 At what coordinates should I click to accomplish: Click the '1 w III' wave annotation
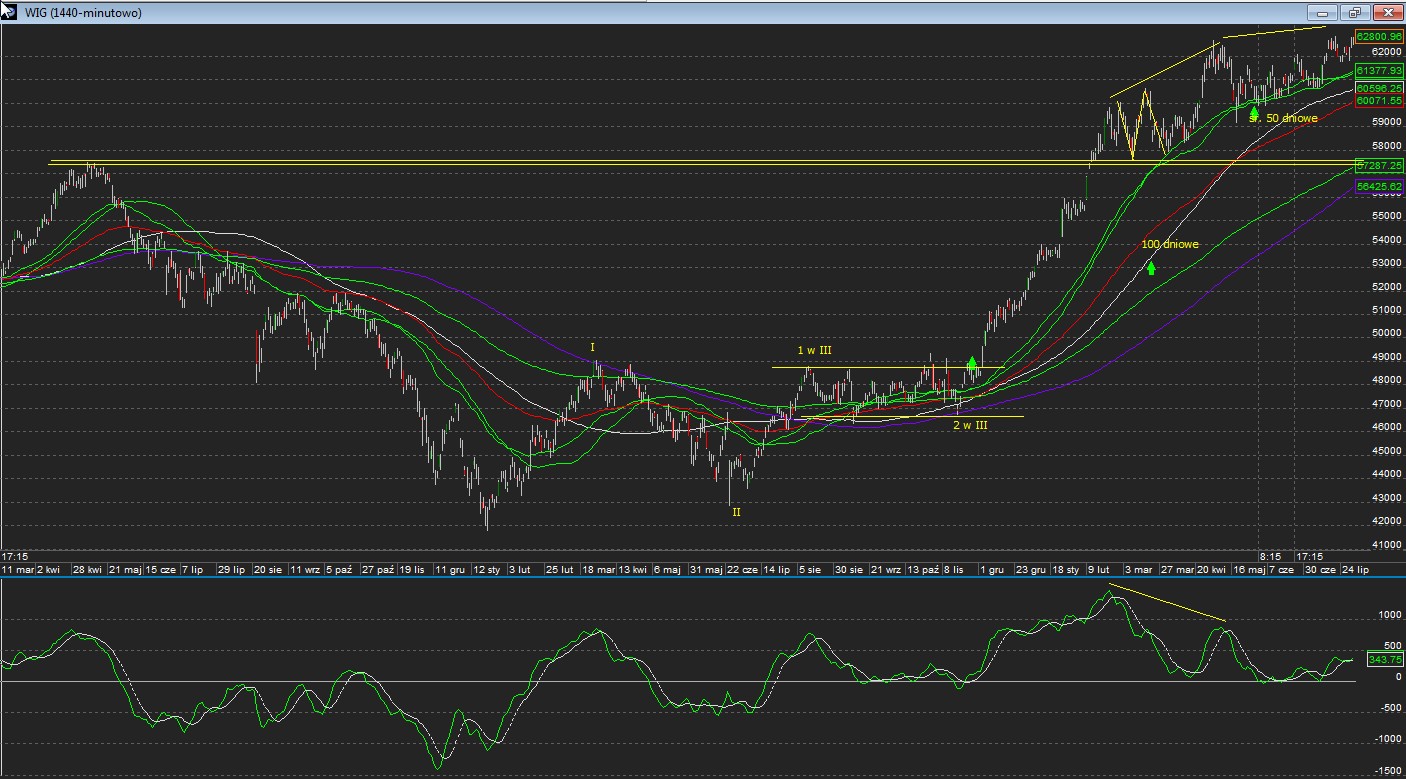click(x=814, y=350)
